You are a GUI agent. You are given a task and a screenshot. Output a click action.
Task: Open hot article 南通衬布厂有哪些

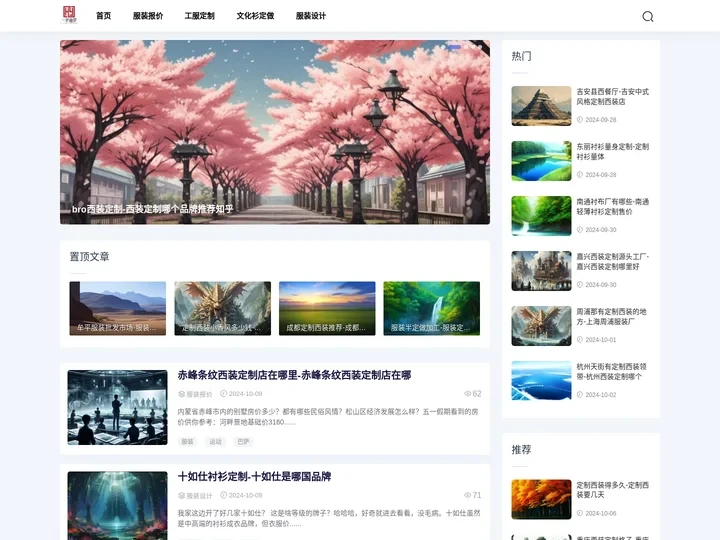click(x=613, y=207)
